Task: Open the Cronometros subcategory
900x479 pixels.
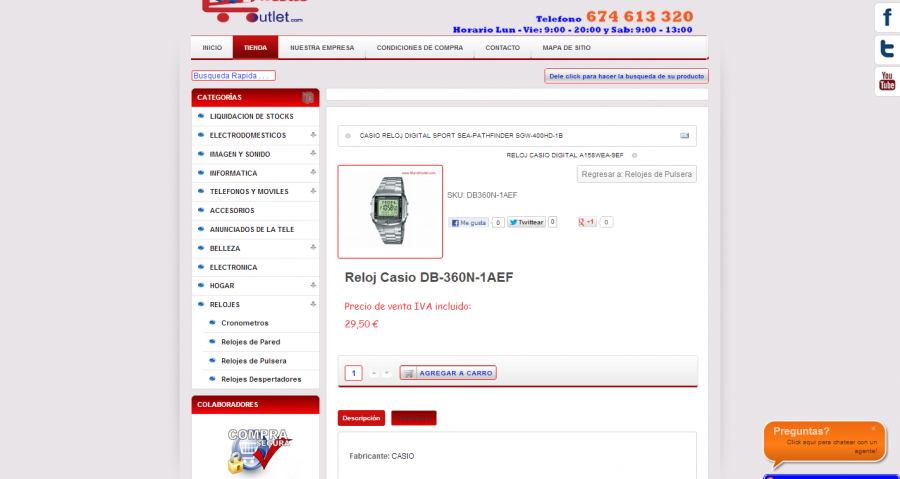Action: 245,323
